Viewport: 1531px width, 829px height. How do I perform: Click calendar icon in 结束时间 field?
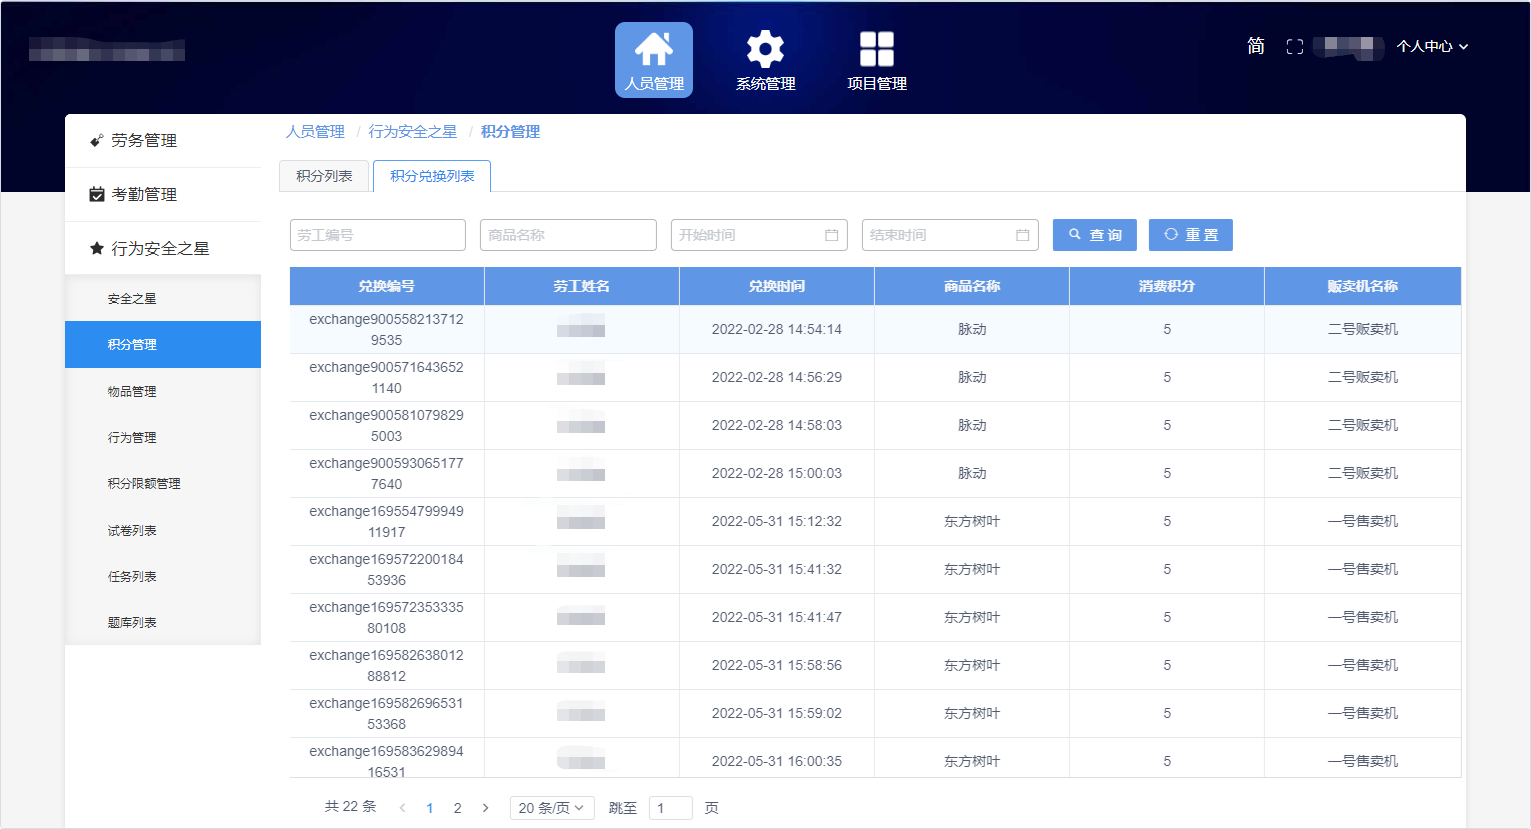[x=1022, y=235]
